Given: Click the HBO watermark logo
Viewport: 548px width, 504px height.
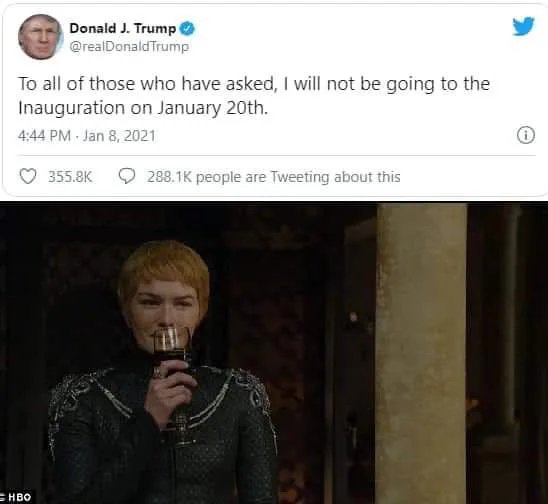Looking at the screenshot, I should point(17,497).
